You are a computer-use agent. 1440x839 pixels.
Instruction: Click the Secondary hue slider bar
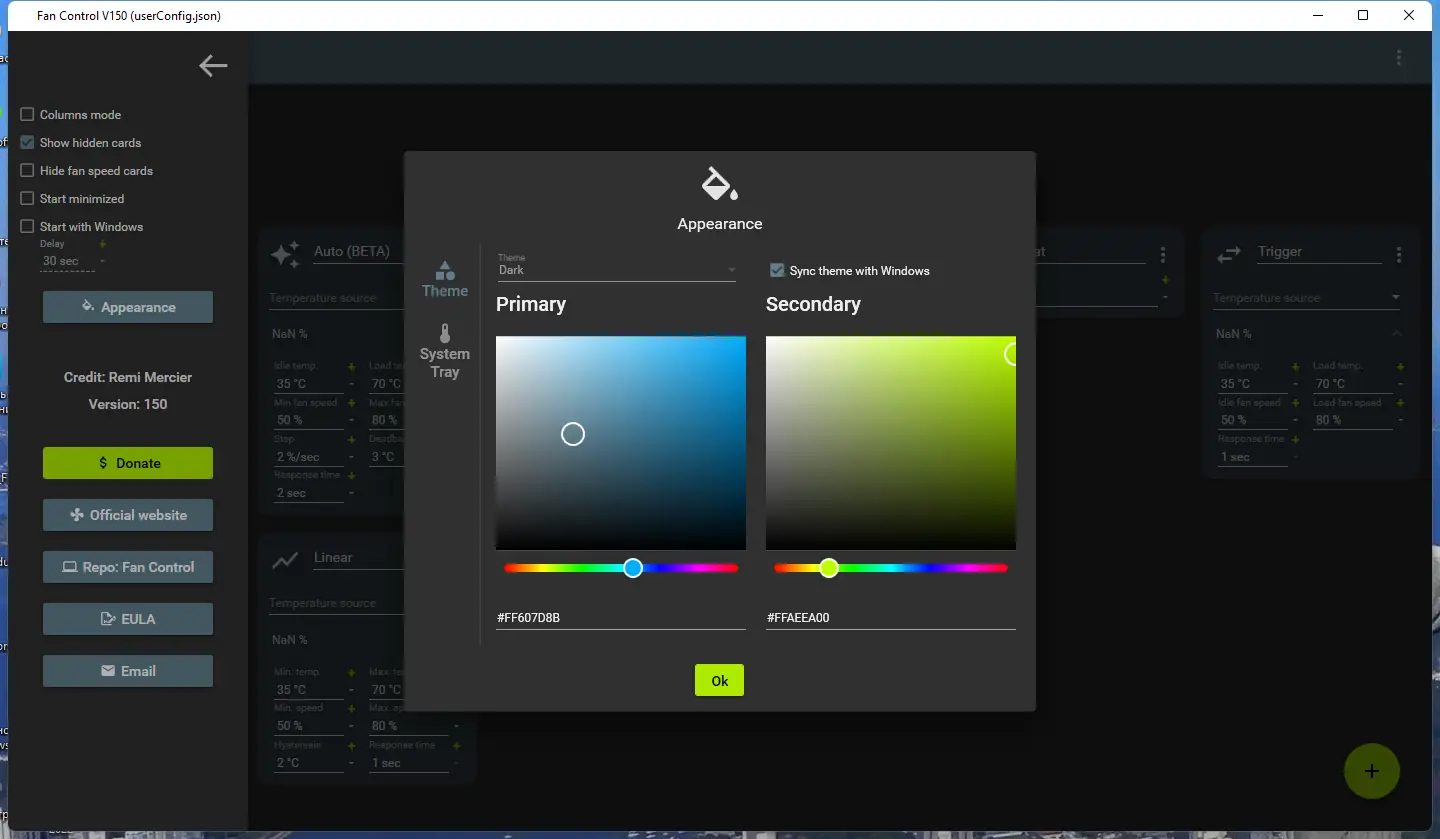[x=891, y=568]
